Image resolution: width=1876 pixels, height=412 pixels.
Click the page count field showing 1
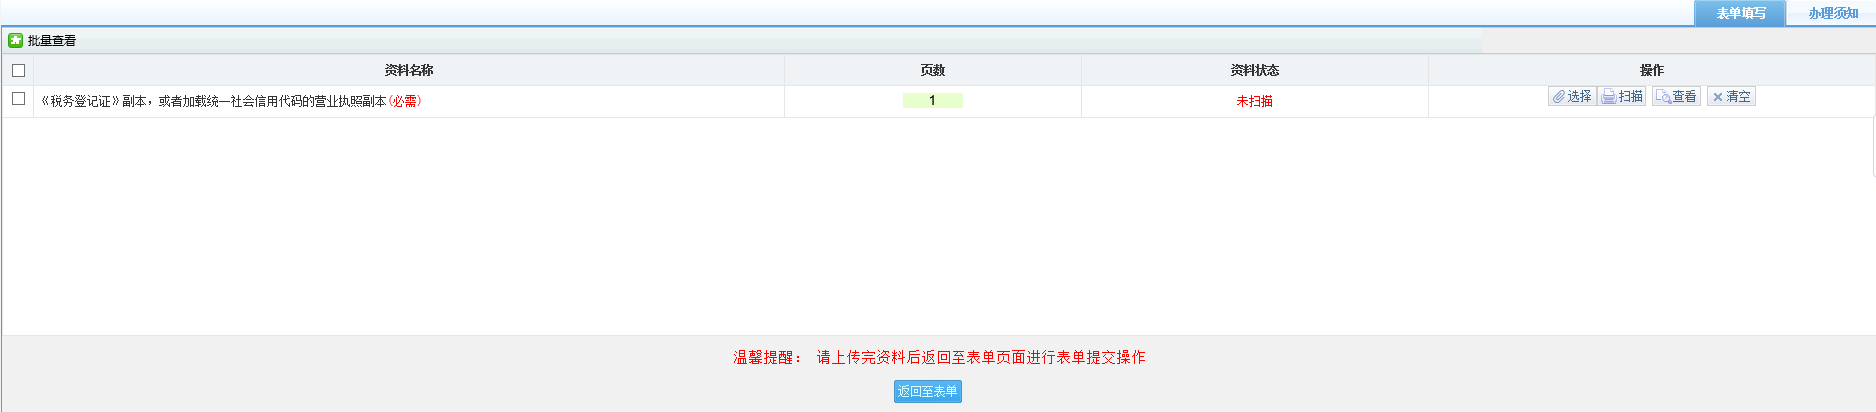tap(933, 100)
